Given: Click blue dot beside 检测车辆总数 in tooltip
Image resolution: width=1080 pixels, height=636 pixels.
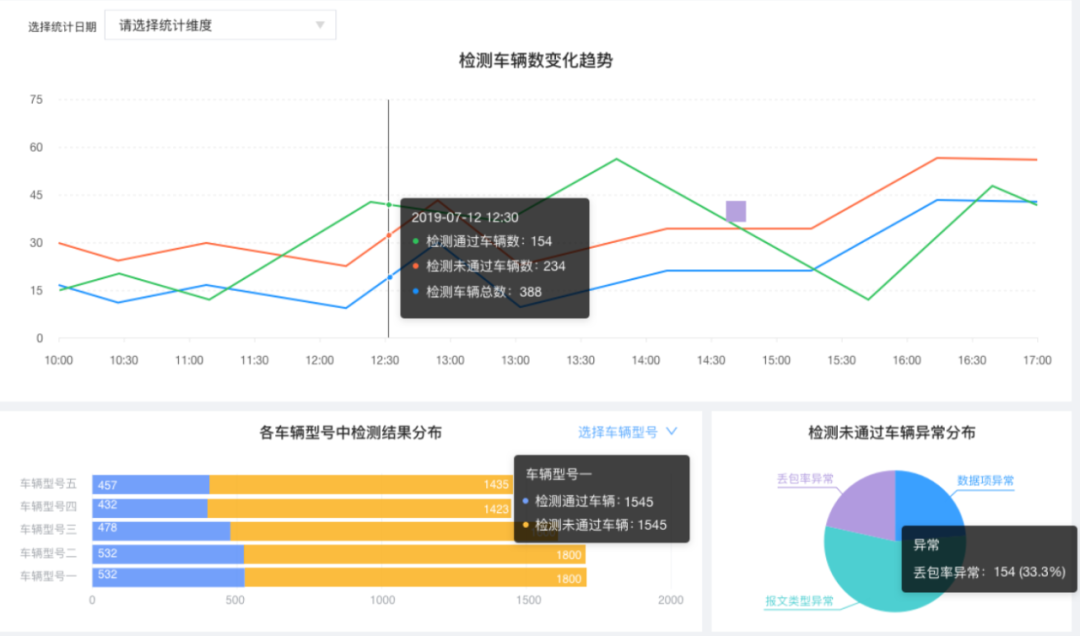Looking at the screenshot, I should pos(415,292).
